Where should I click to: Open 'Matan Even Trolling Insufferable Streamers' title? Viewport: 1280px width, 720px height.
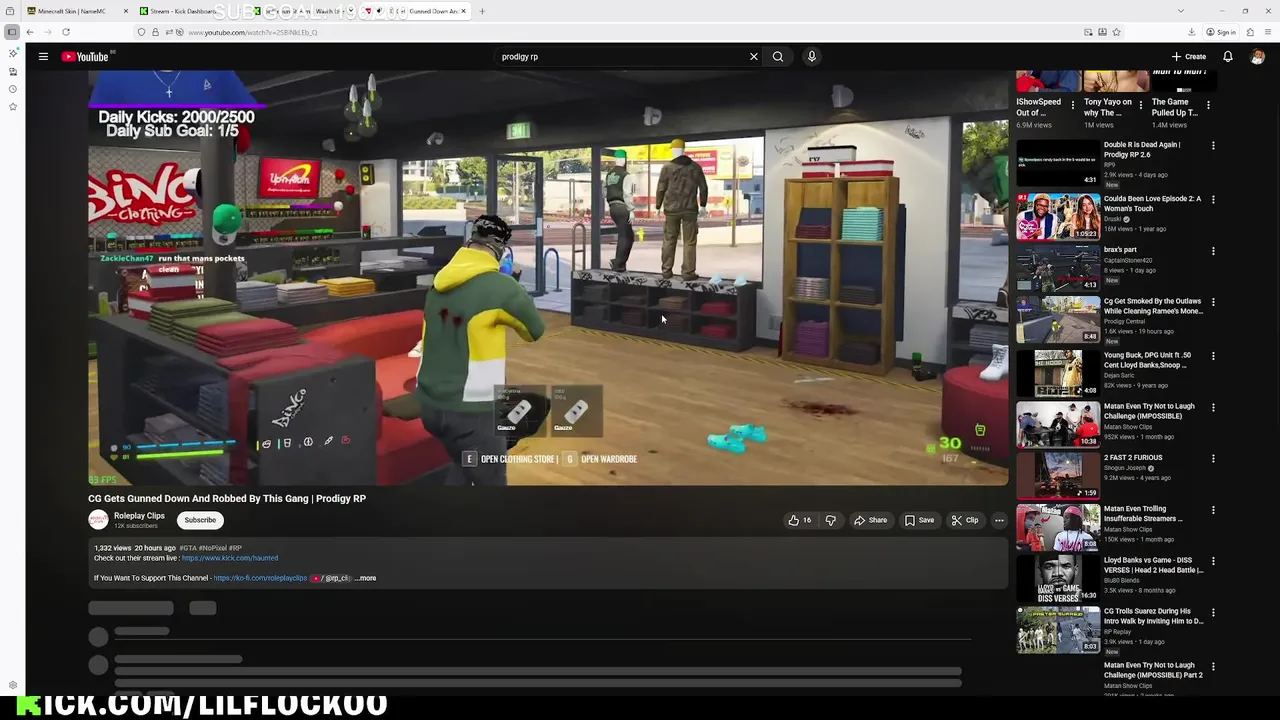[x=1143, y=514]
